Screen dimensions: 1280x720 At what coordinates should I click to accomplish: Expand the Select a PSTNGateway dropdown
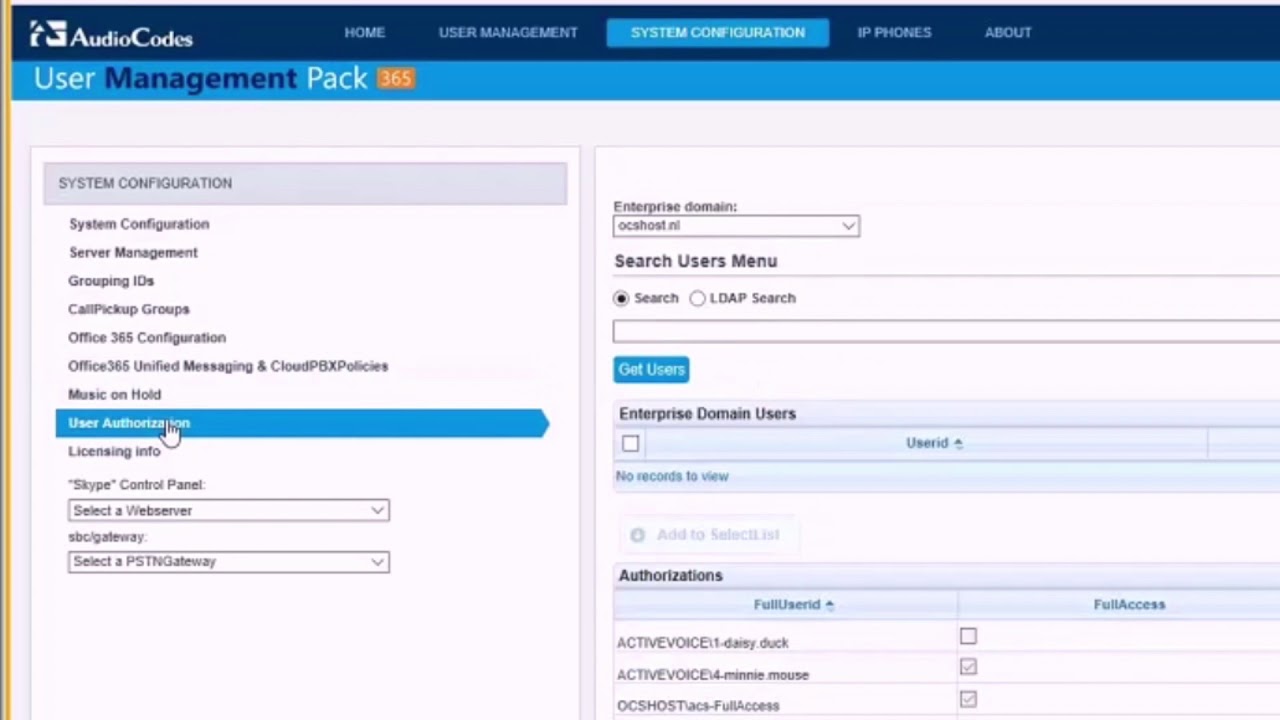point(228,561)
